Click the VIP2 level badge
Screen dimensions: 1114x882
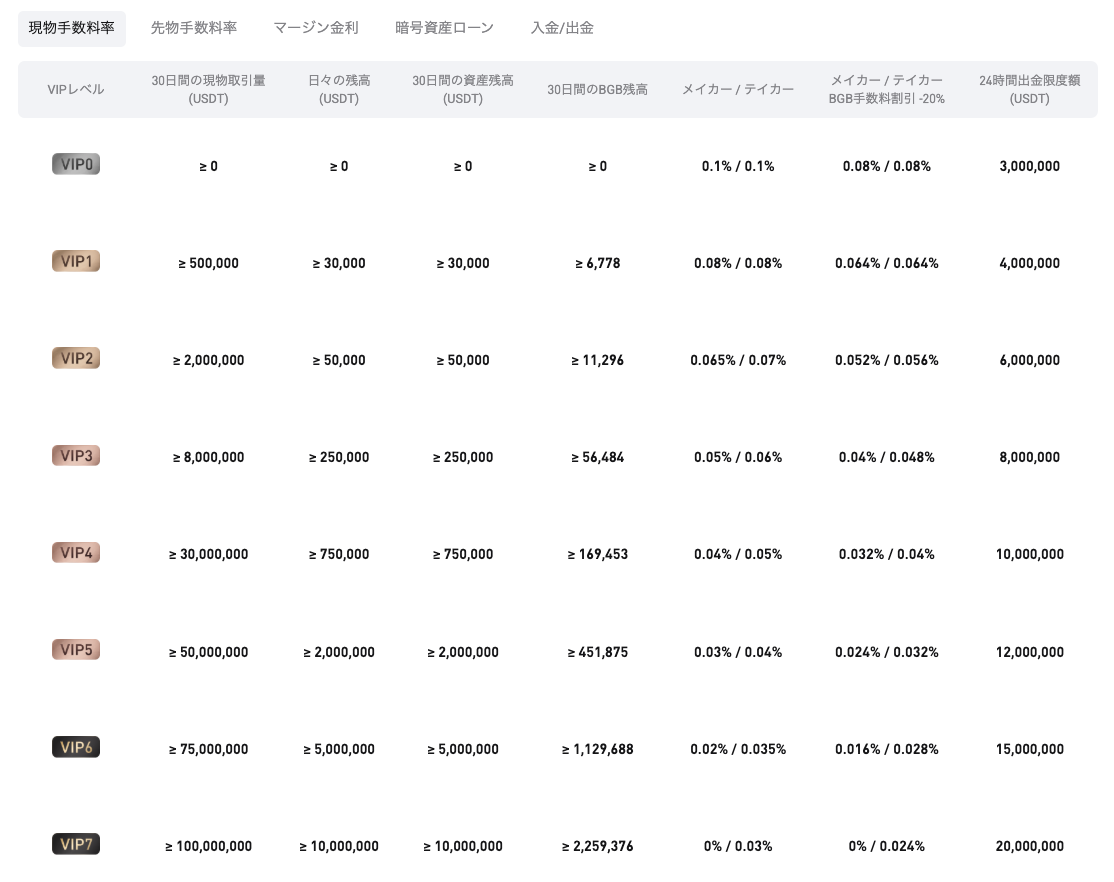76,358
